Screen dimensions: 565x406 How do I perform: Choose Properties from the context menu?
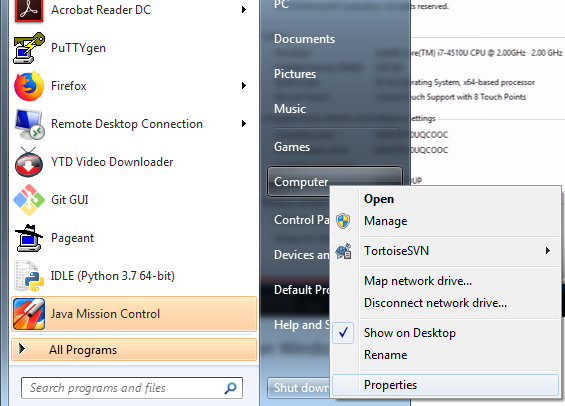click(x=445, y=385)
